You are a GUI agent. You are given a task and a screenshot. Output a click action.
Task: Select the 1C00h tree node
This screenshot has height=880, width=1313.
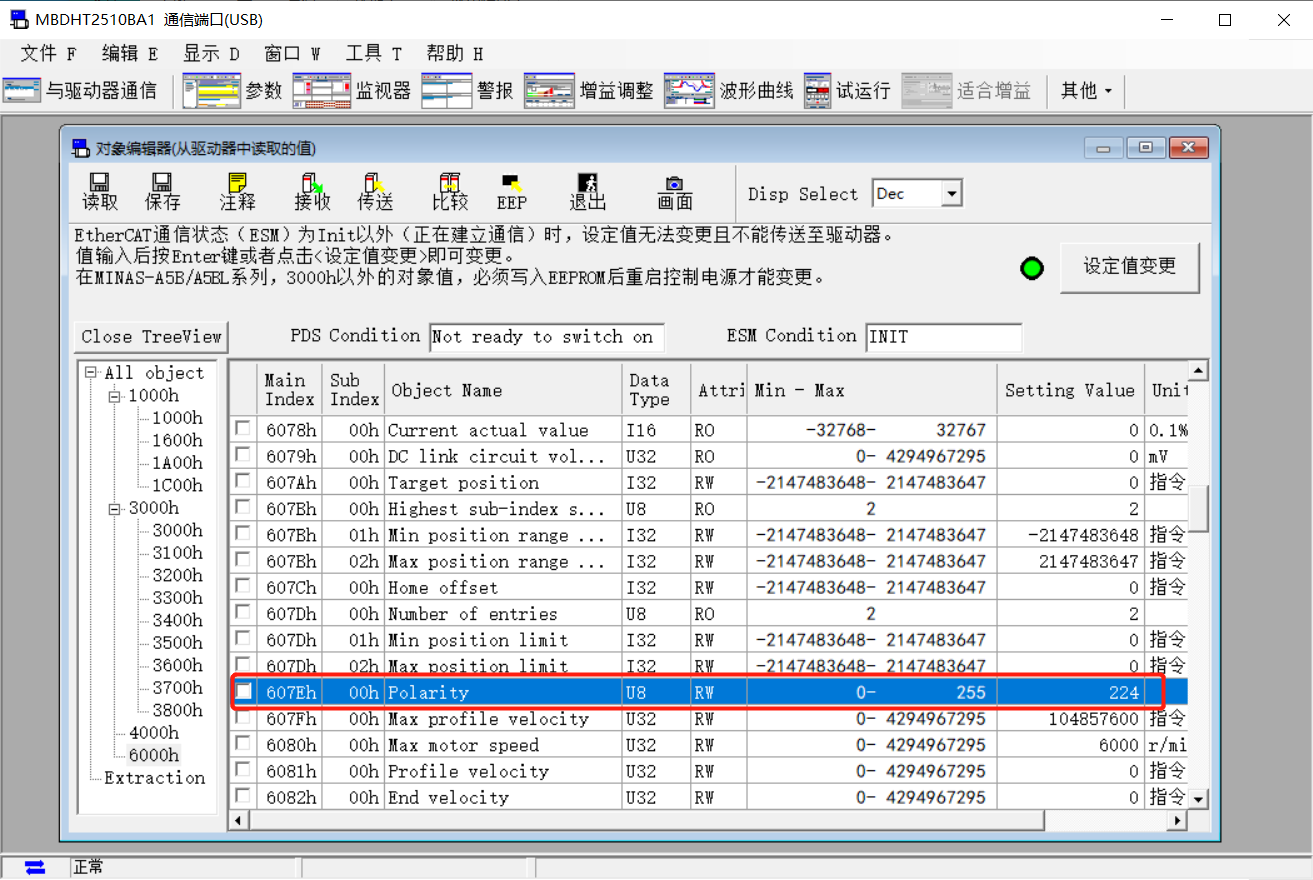coord(177,485)
